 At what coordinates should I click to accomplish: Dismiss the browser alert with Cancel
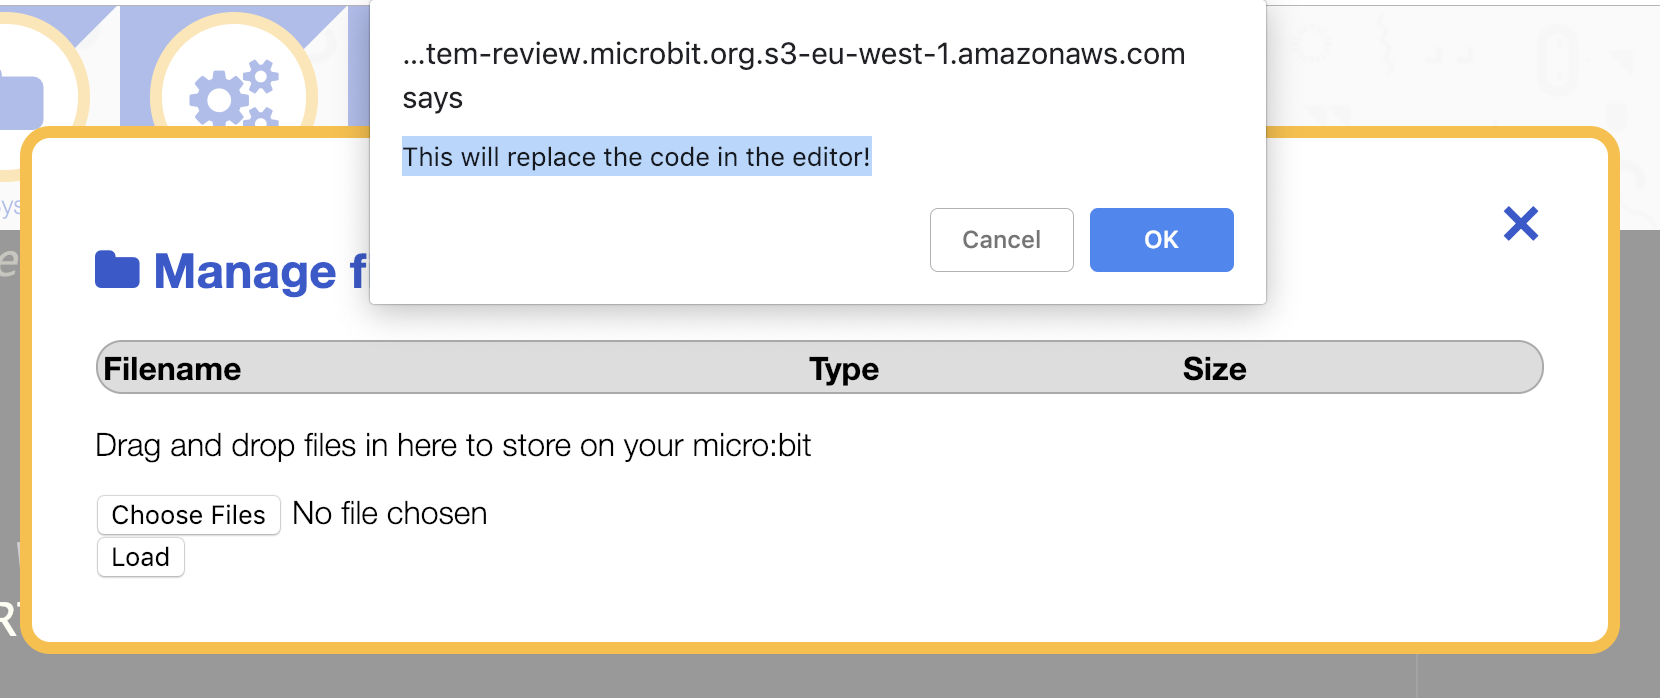point(1001,240)
